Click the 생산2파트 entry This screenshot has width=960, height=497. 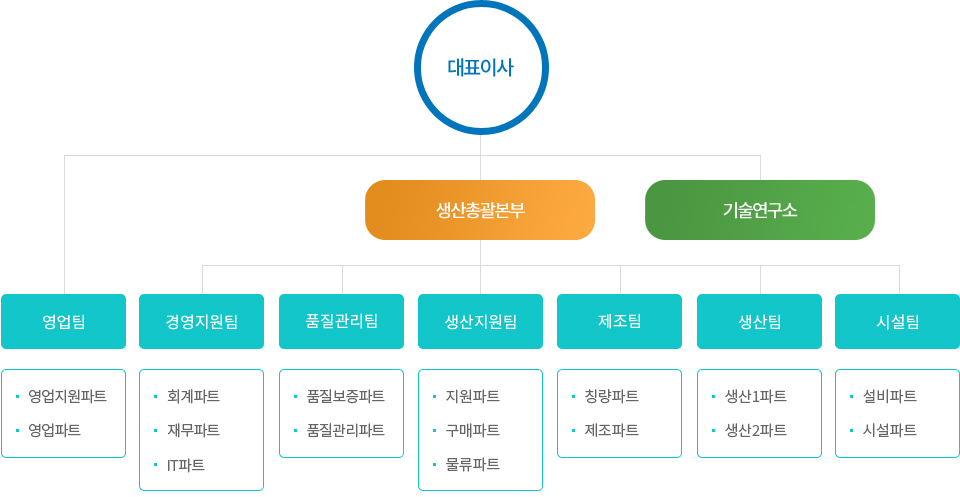[x=756, y=430]
